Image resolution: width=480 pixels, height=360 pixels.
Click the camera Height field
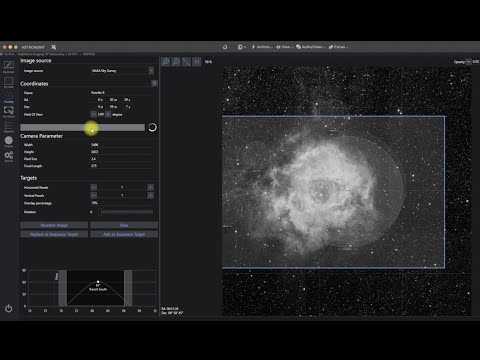click(x=122, y=152)
